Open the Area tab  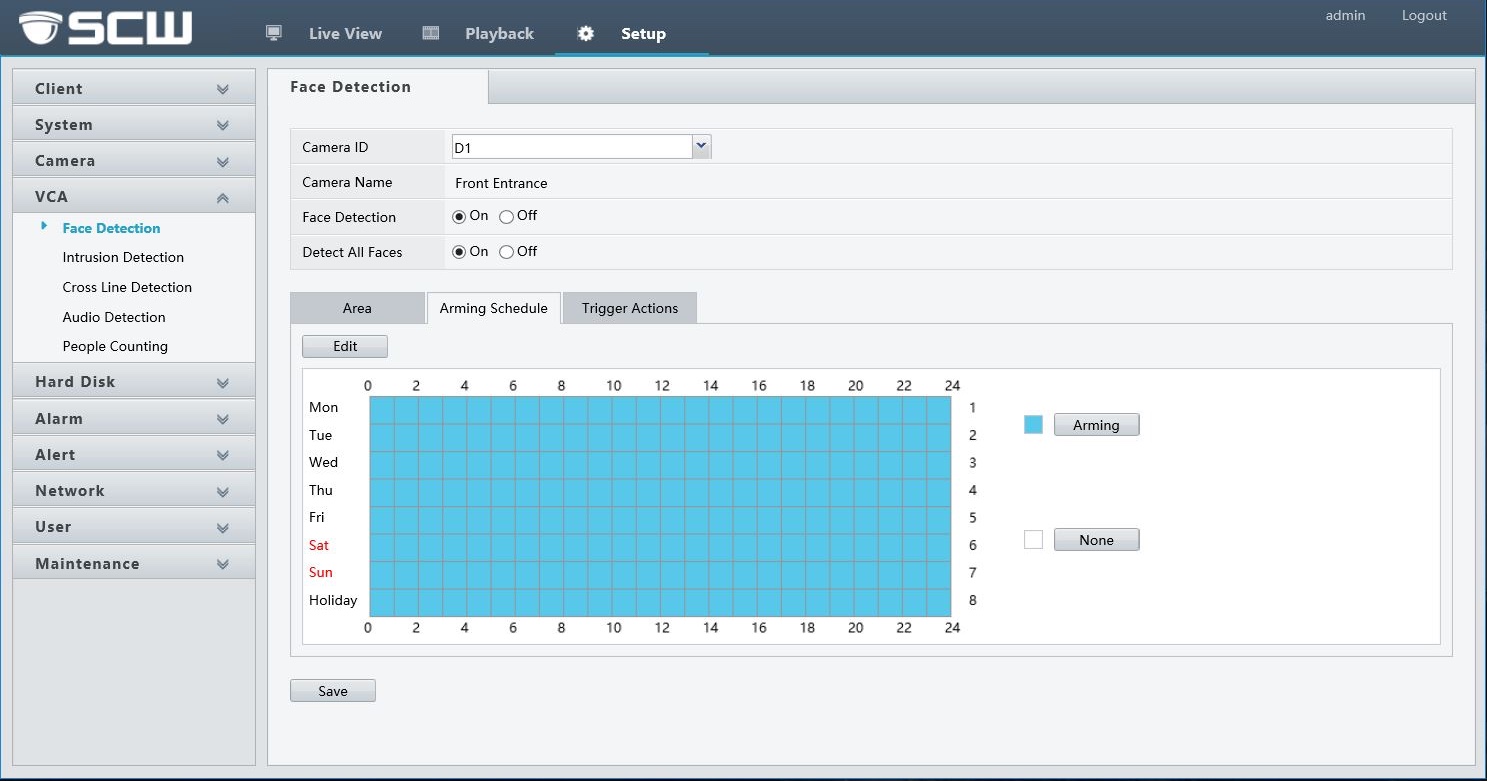356,308
